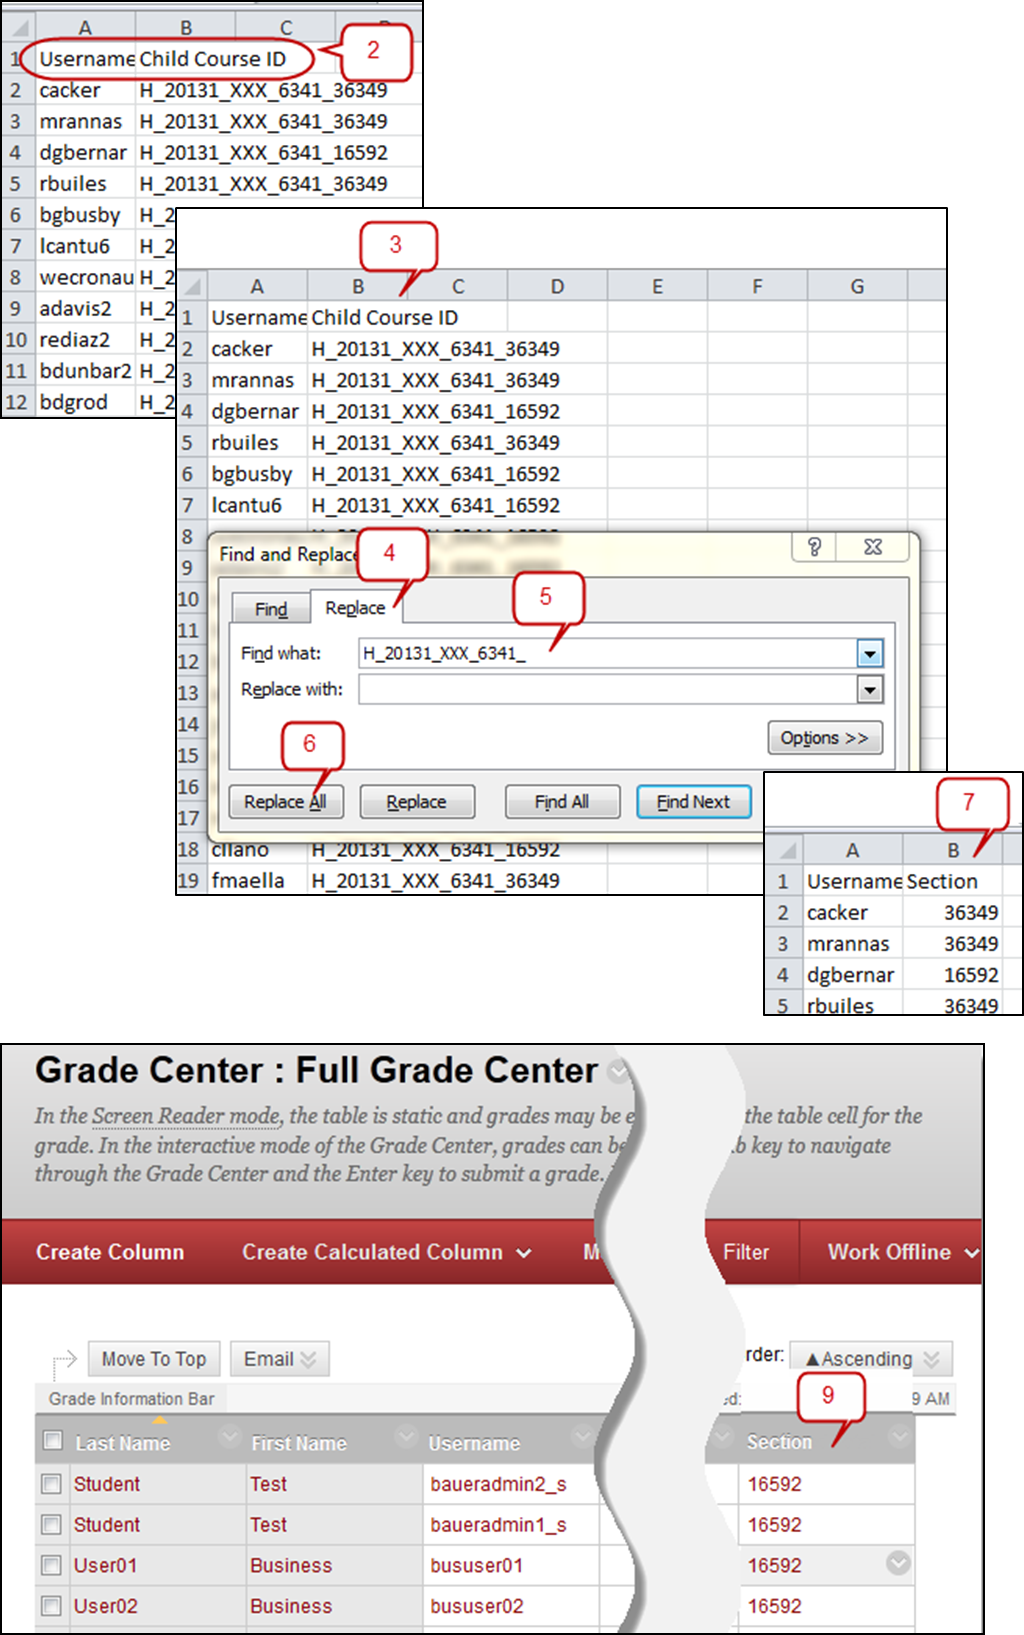Click the select-all corner above row 1 beside column E
The width and height of the screenshot is (1024, 1635).
click(191, 288)
